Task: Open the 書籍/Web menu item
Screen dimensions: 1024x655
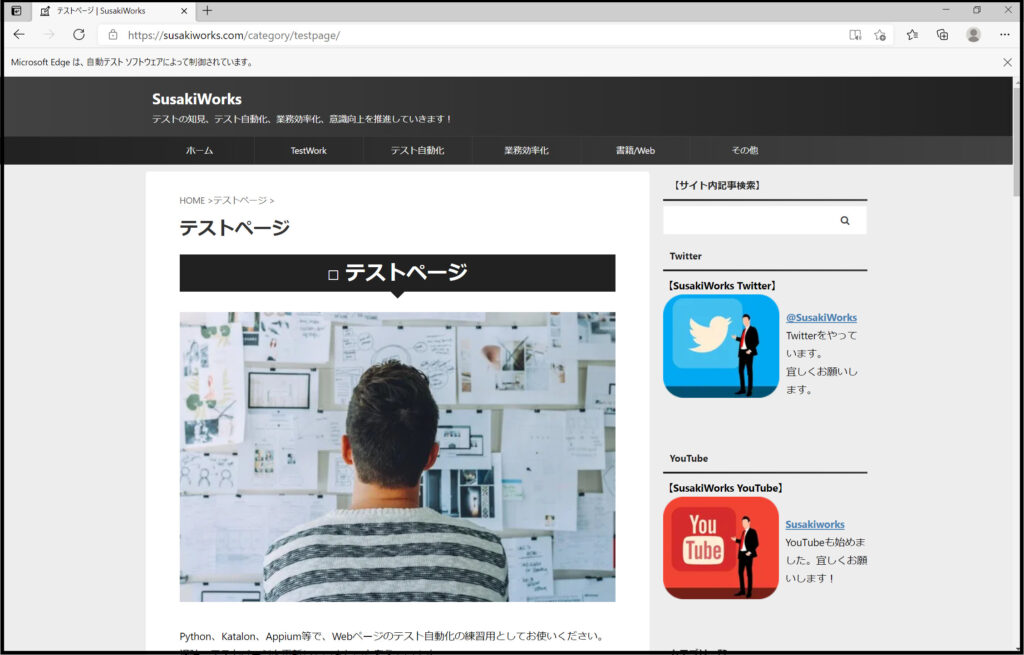Action: pos(635,150)
